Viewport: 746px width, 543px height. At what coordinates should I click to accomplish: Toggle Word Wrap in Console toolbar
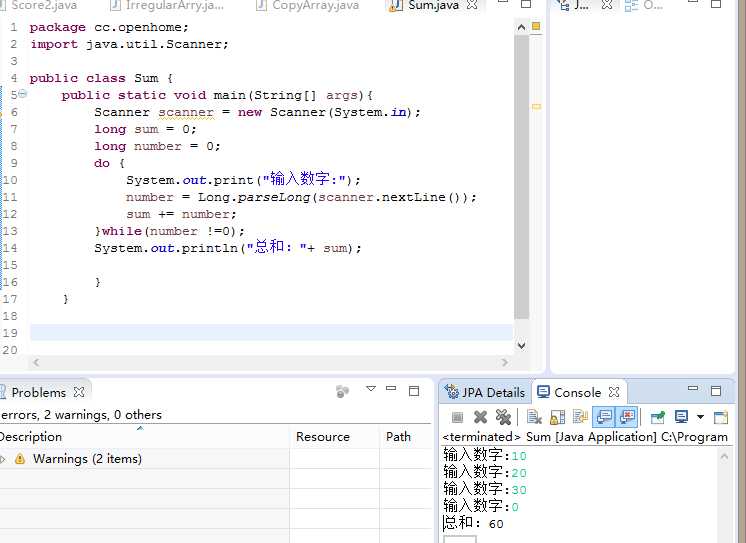580,417
